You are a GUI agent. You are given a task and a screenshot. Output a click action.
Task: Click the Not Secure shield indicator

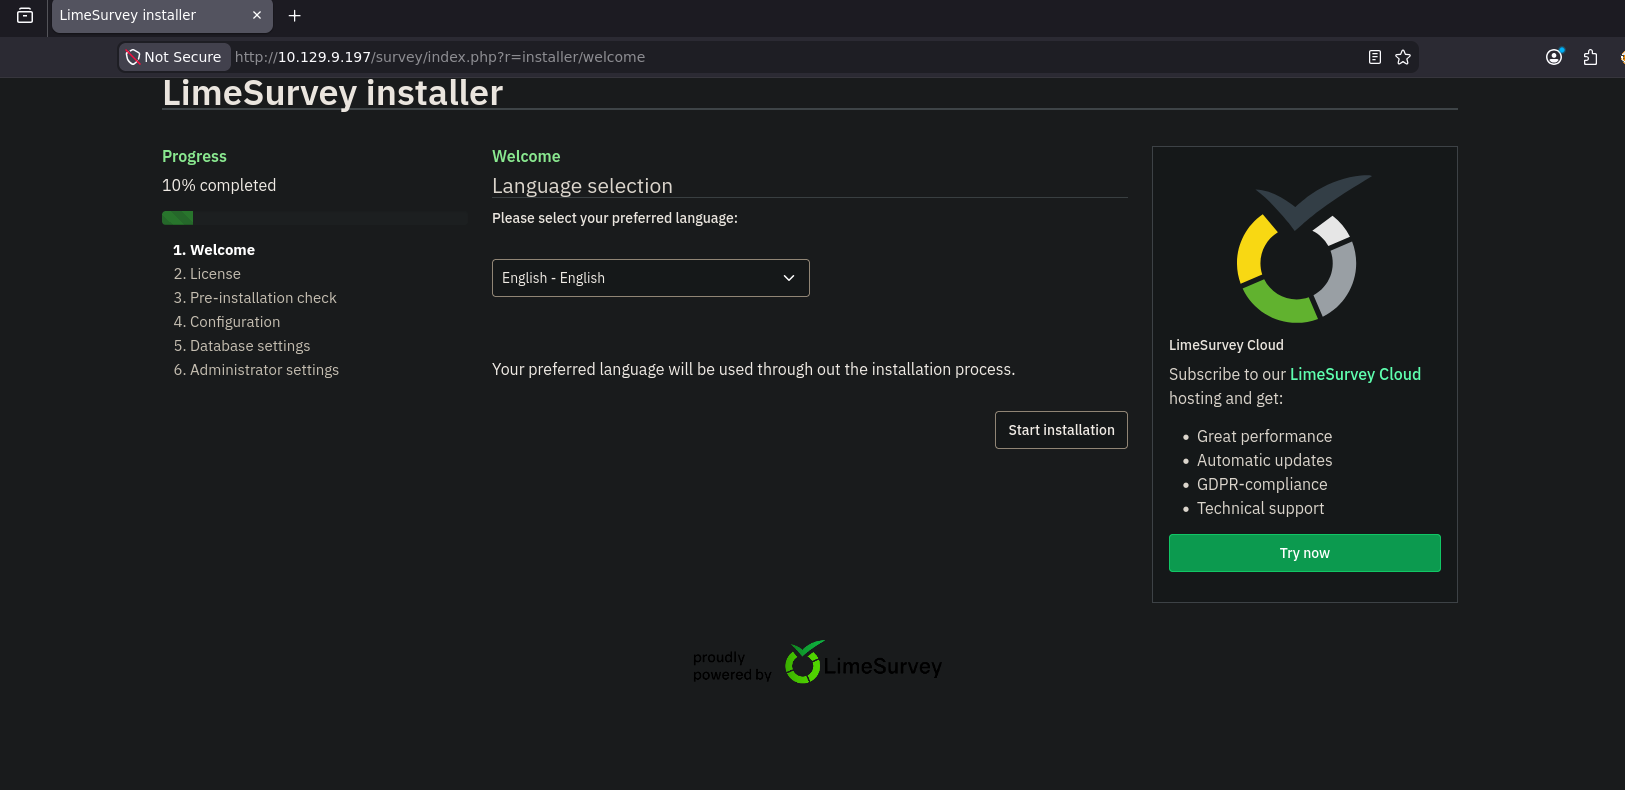pyautogui.click(x=174, y=57)
